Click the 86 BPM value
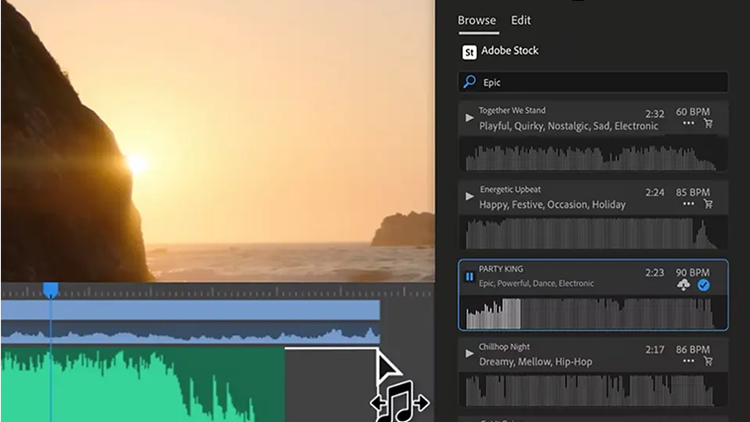Screen dimensions: 750x422 click(x=692, y=349)
